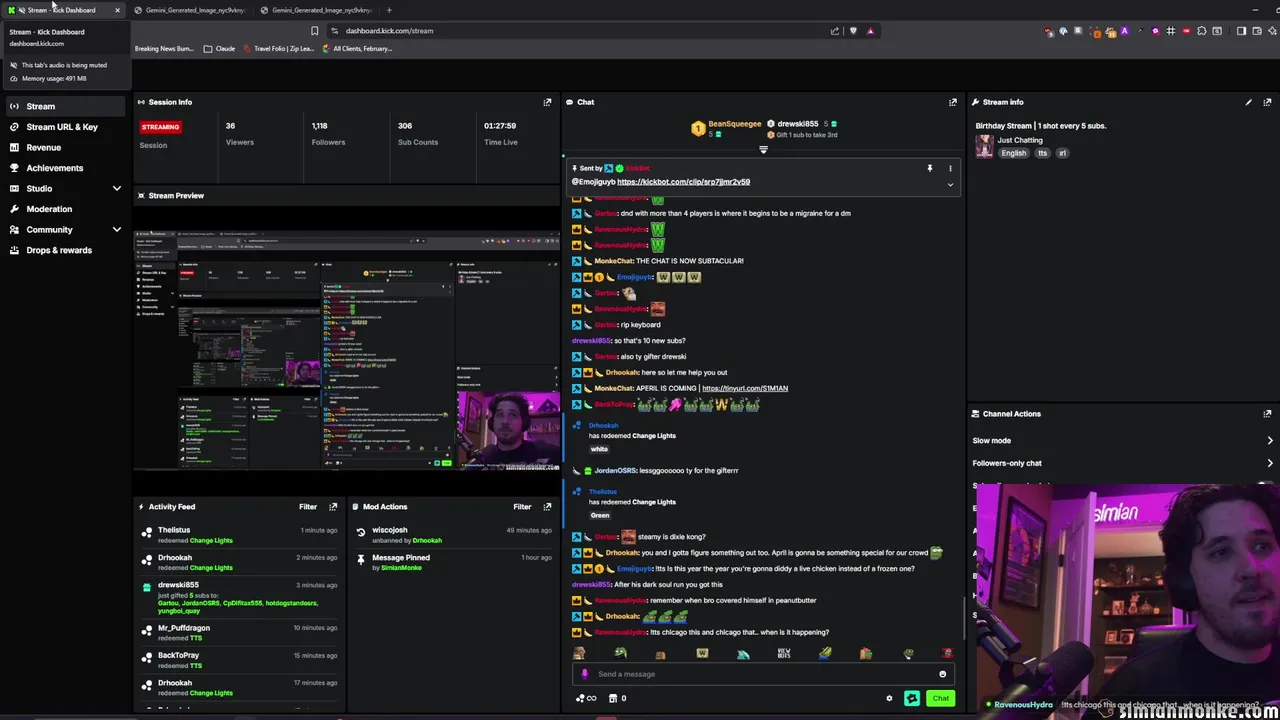This screenshot has height=720, width=1280.
Task: Open the Mod Actions Filter
Action: [x=522, y=507]
